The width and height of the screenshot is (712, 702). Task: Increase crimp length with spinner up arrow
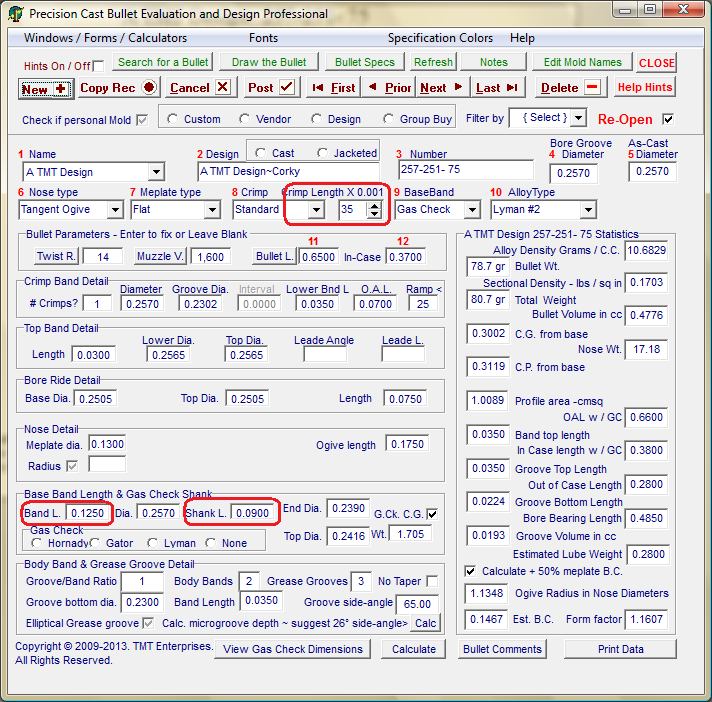coord(374,206)
